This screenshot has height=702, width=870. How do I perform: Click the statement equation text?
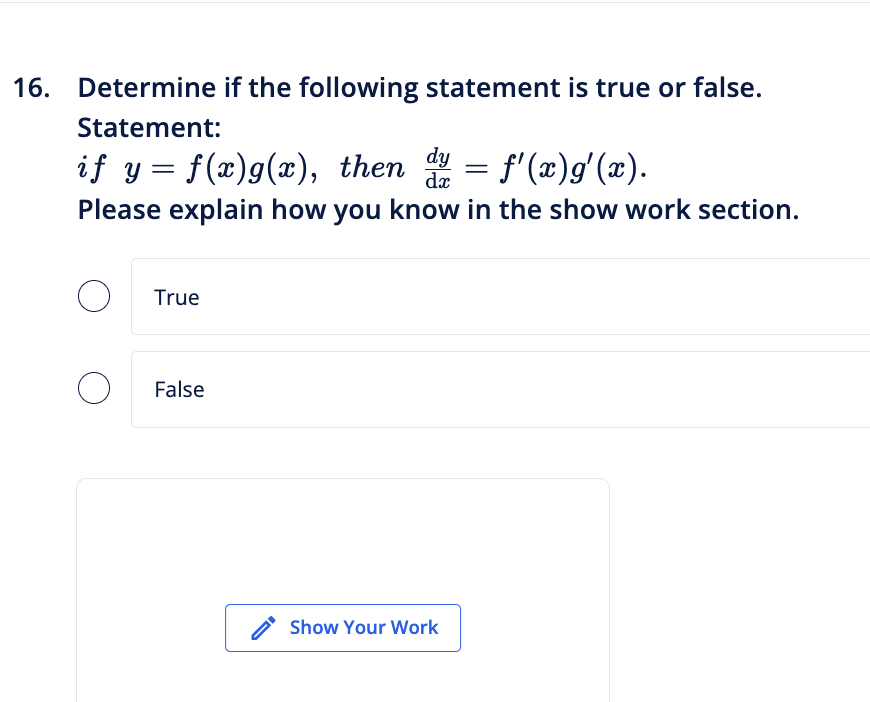coord(360,165)
